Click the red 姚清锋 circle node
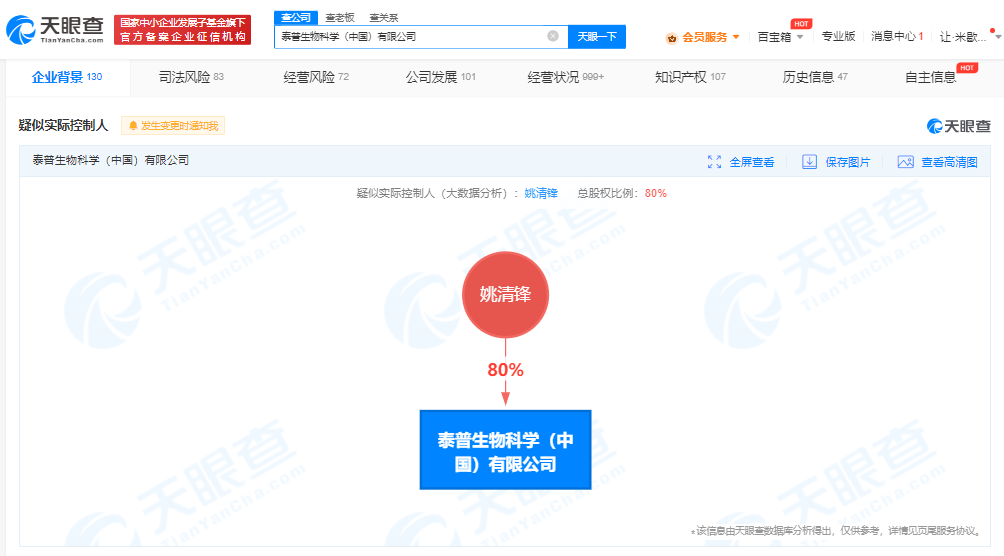The width and height of the screenshot is (1004, 556). click(x=505, y=295)
